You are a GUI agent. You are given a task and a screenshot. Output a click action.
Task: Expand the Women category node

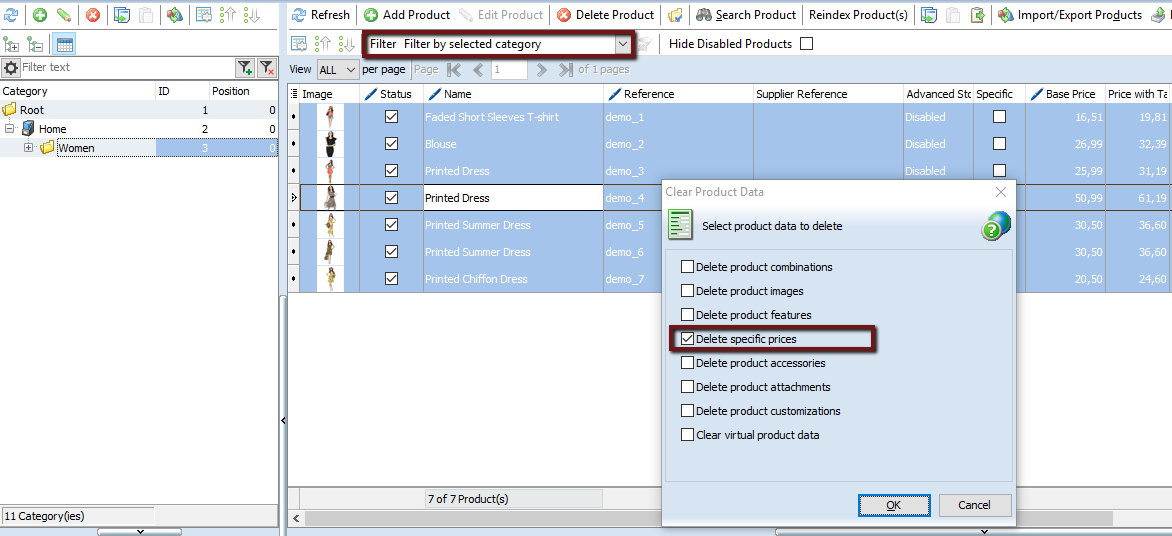coord(29,148)
